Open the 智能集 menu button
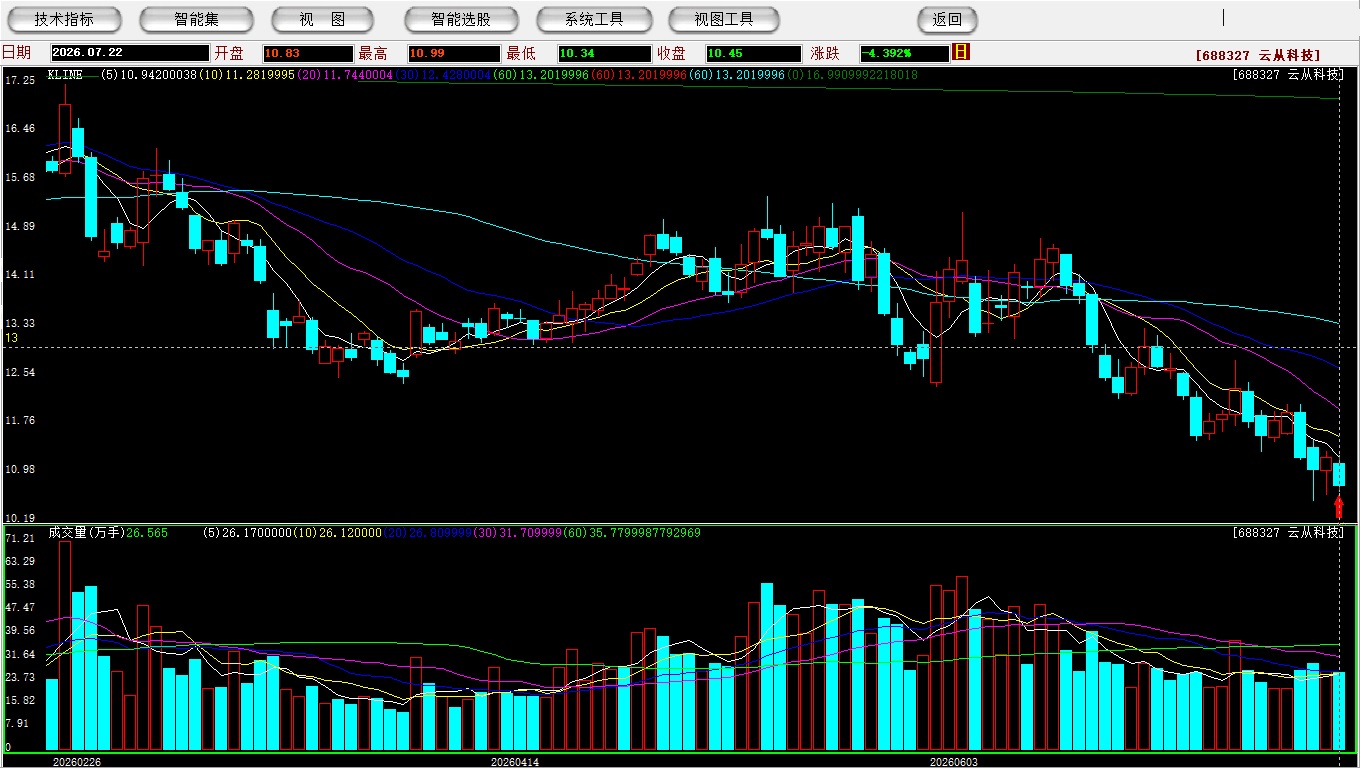Screen dimensions: 1360x768 coord(196,19)
